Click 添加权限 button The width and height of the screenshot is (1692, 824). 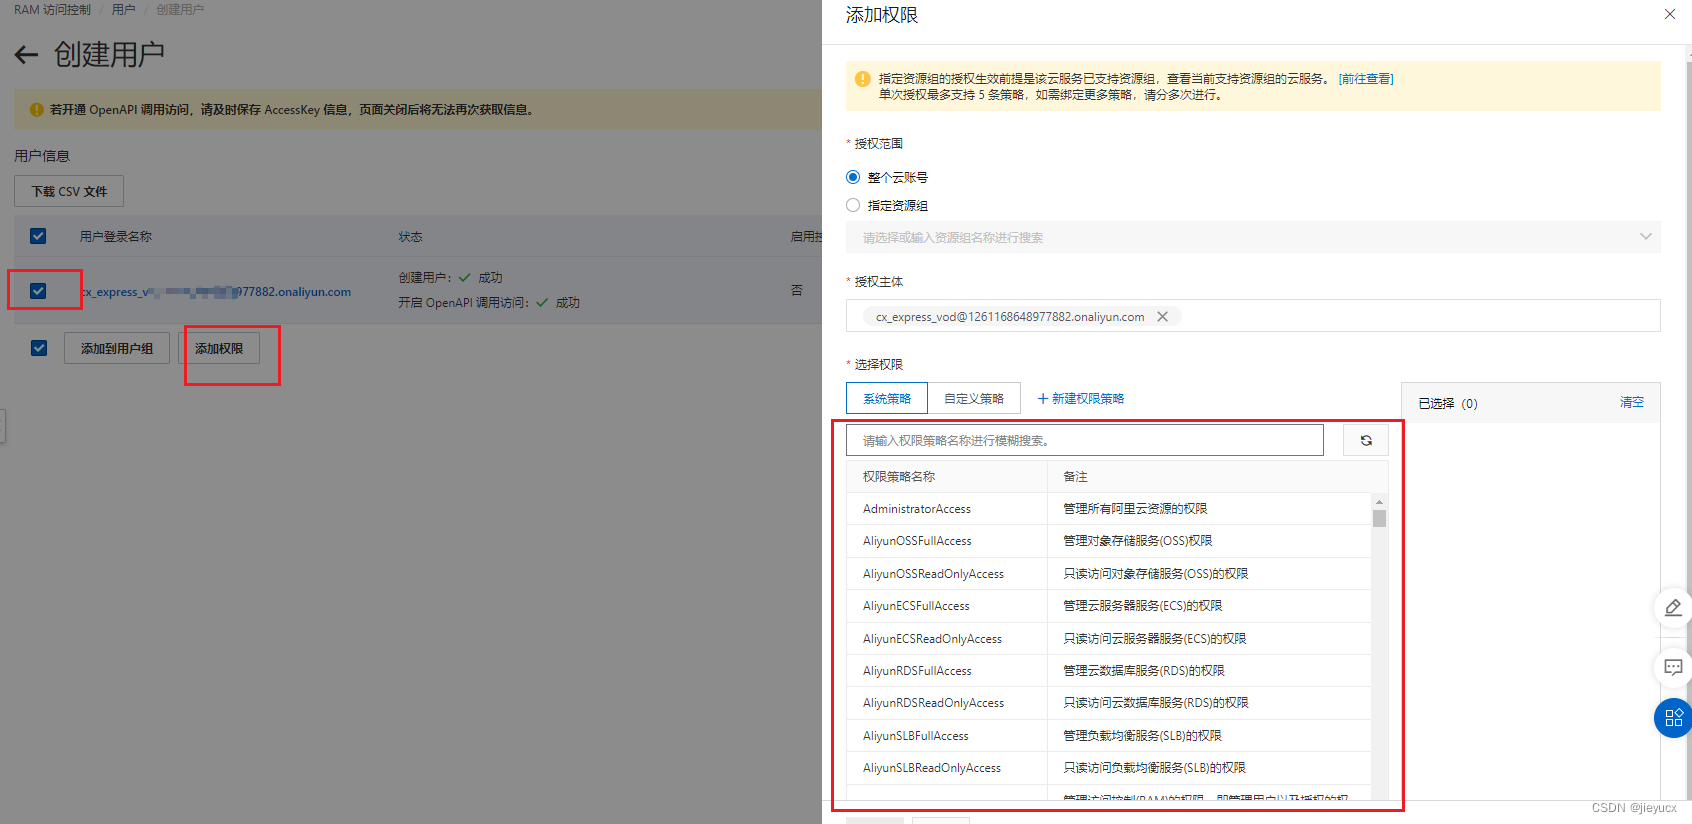click(219, 348)
